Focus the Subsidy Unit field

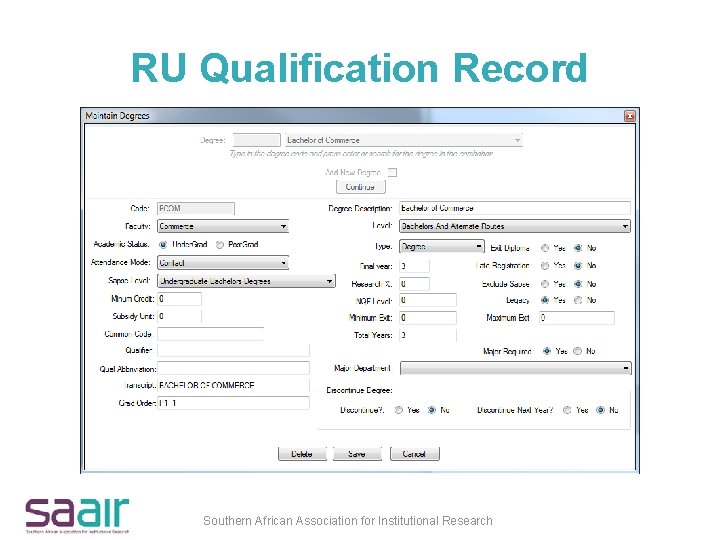tap(179, 316)
